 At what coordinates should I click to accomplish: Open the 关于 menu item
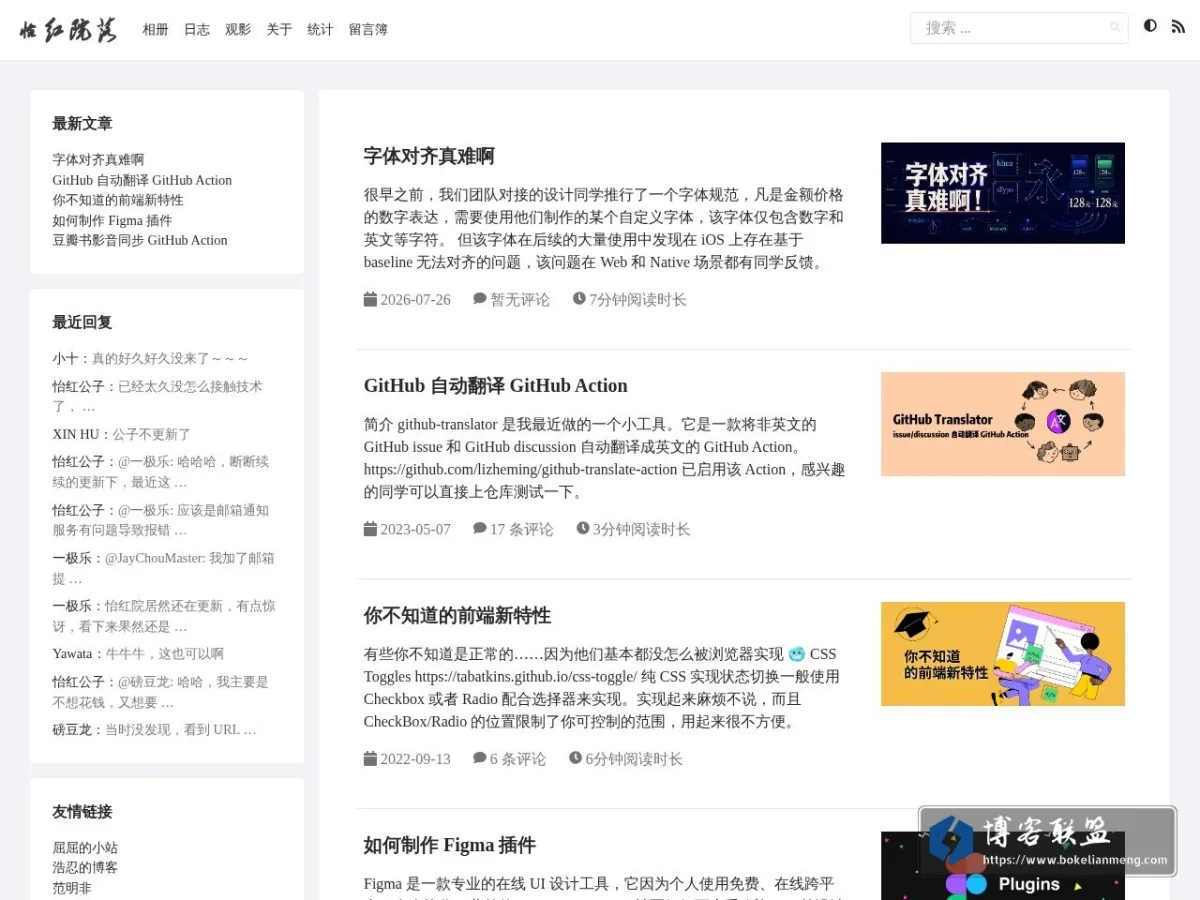click(x=279, y=30)
